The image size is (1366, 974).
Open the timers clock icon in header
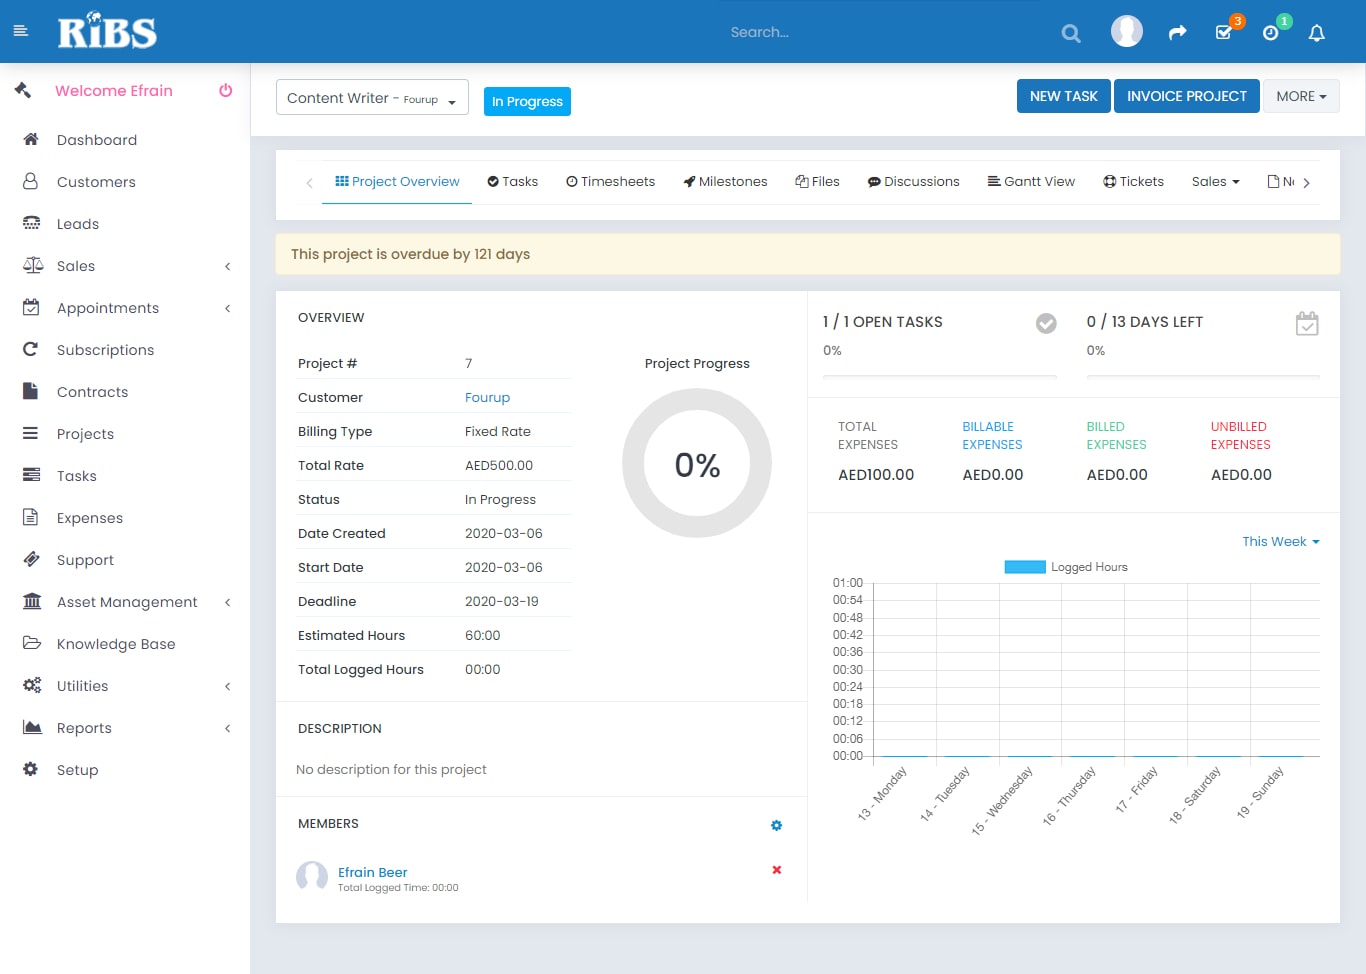pyautogui.click(x=1270, y=33)
